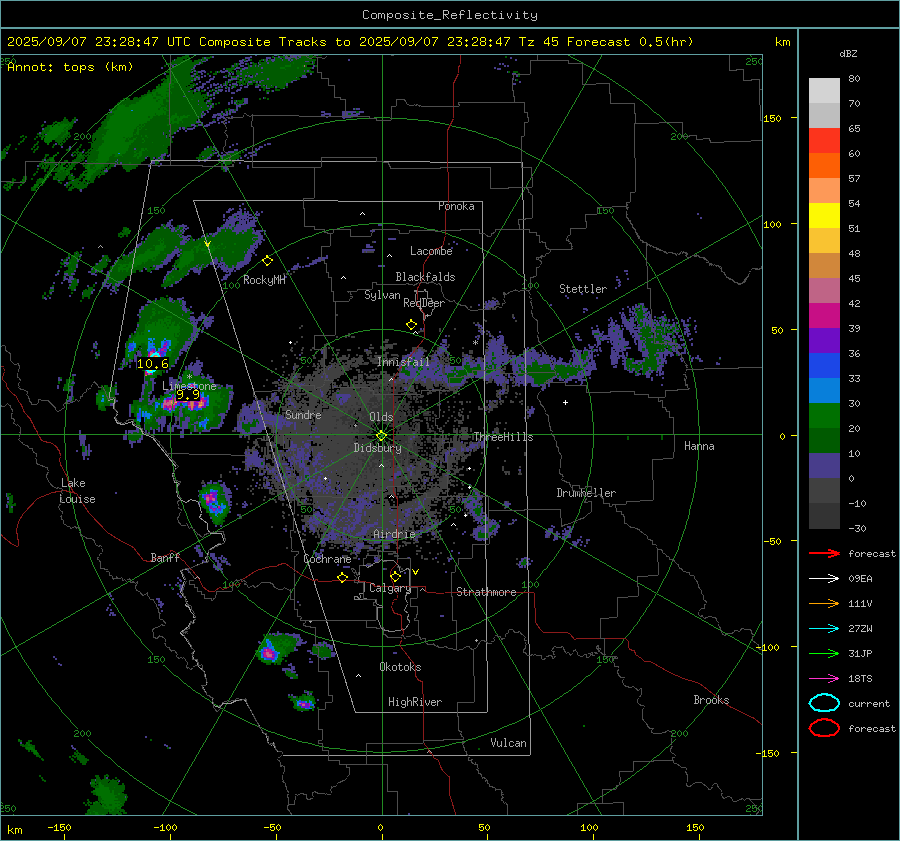
Task: Click the magenta swatch between 42 and 39
Action: pos(824,316)
